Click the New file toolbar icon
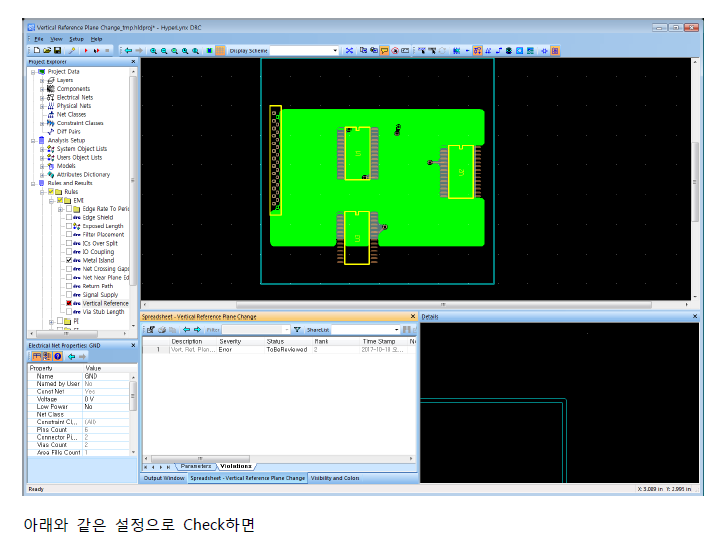Screen dimensions: 720x541 (x=36, y=50)
